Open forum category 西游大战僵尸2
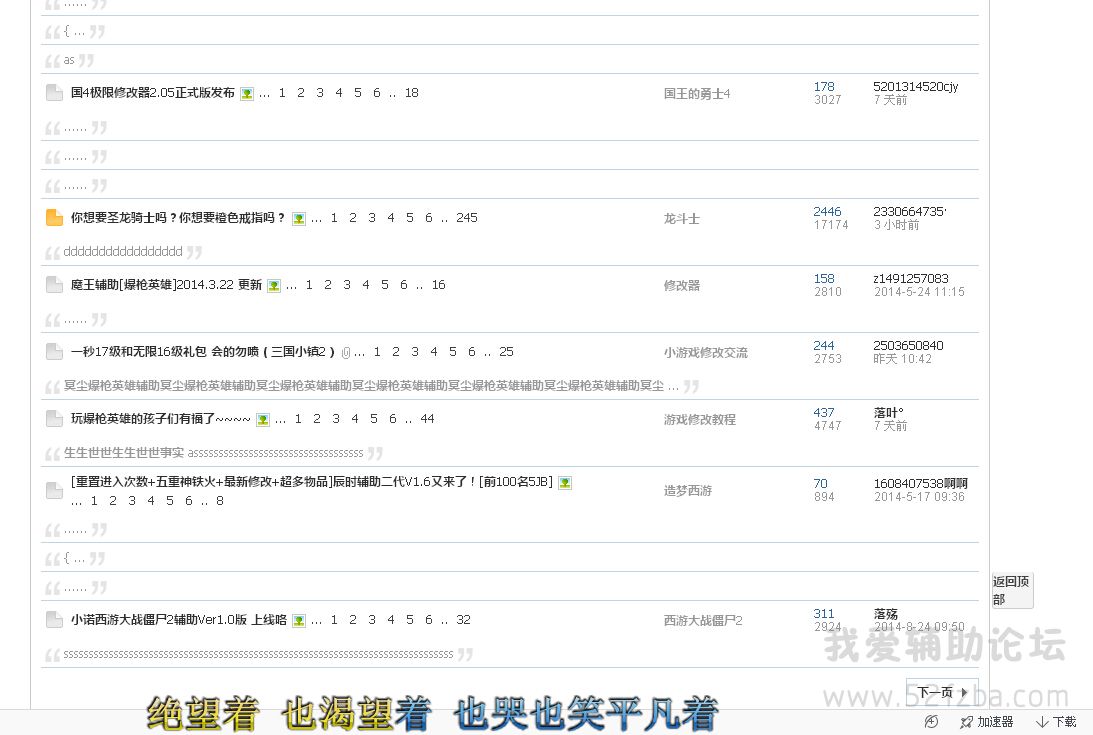This screenshot has width=1093, height=735. (703, 620)
